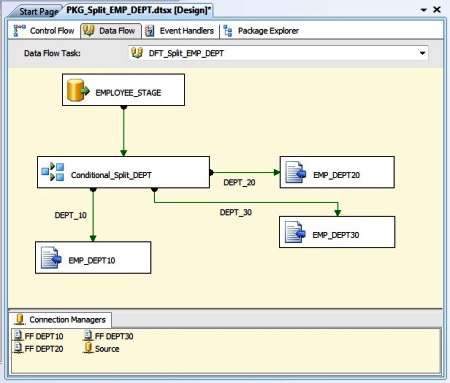450x383 pixels.
Task: Open the Data Flow Task dropdown arrow
Action: pos(422,53)
